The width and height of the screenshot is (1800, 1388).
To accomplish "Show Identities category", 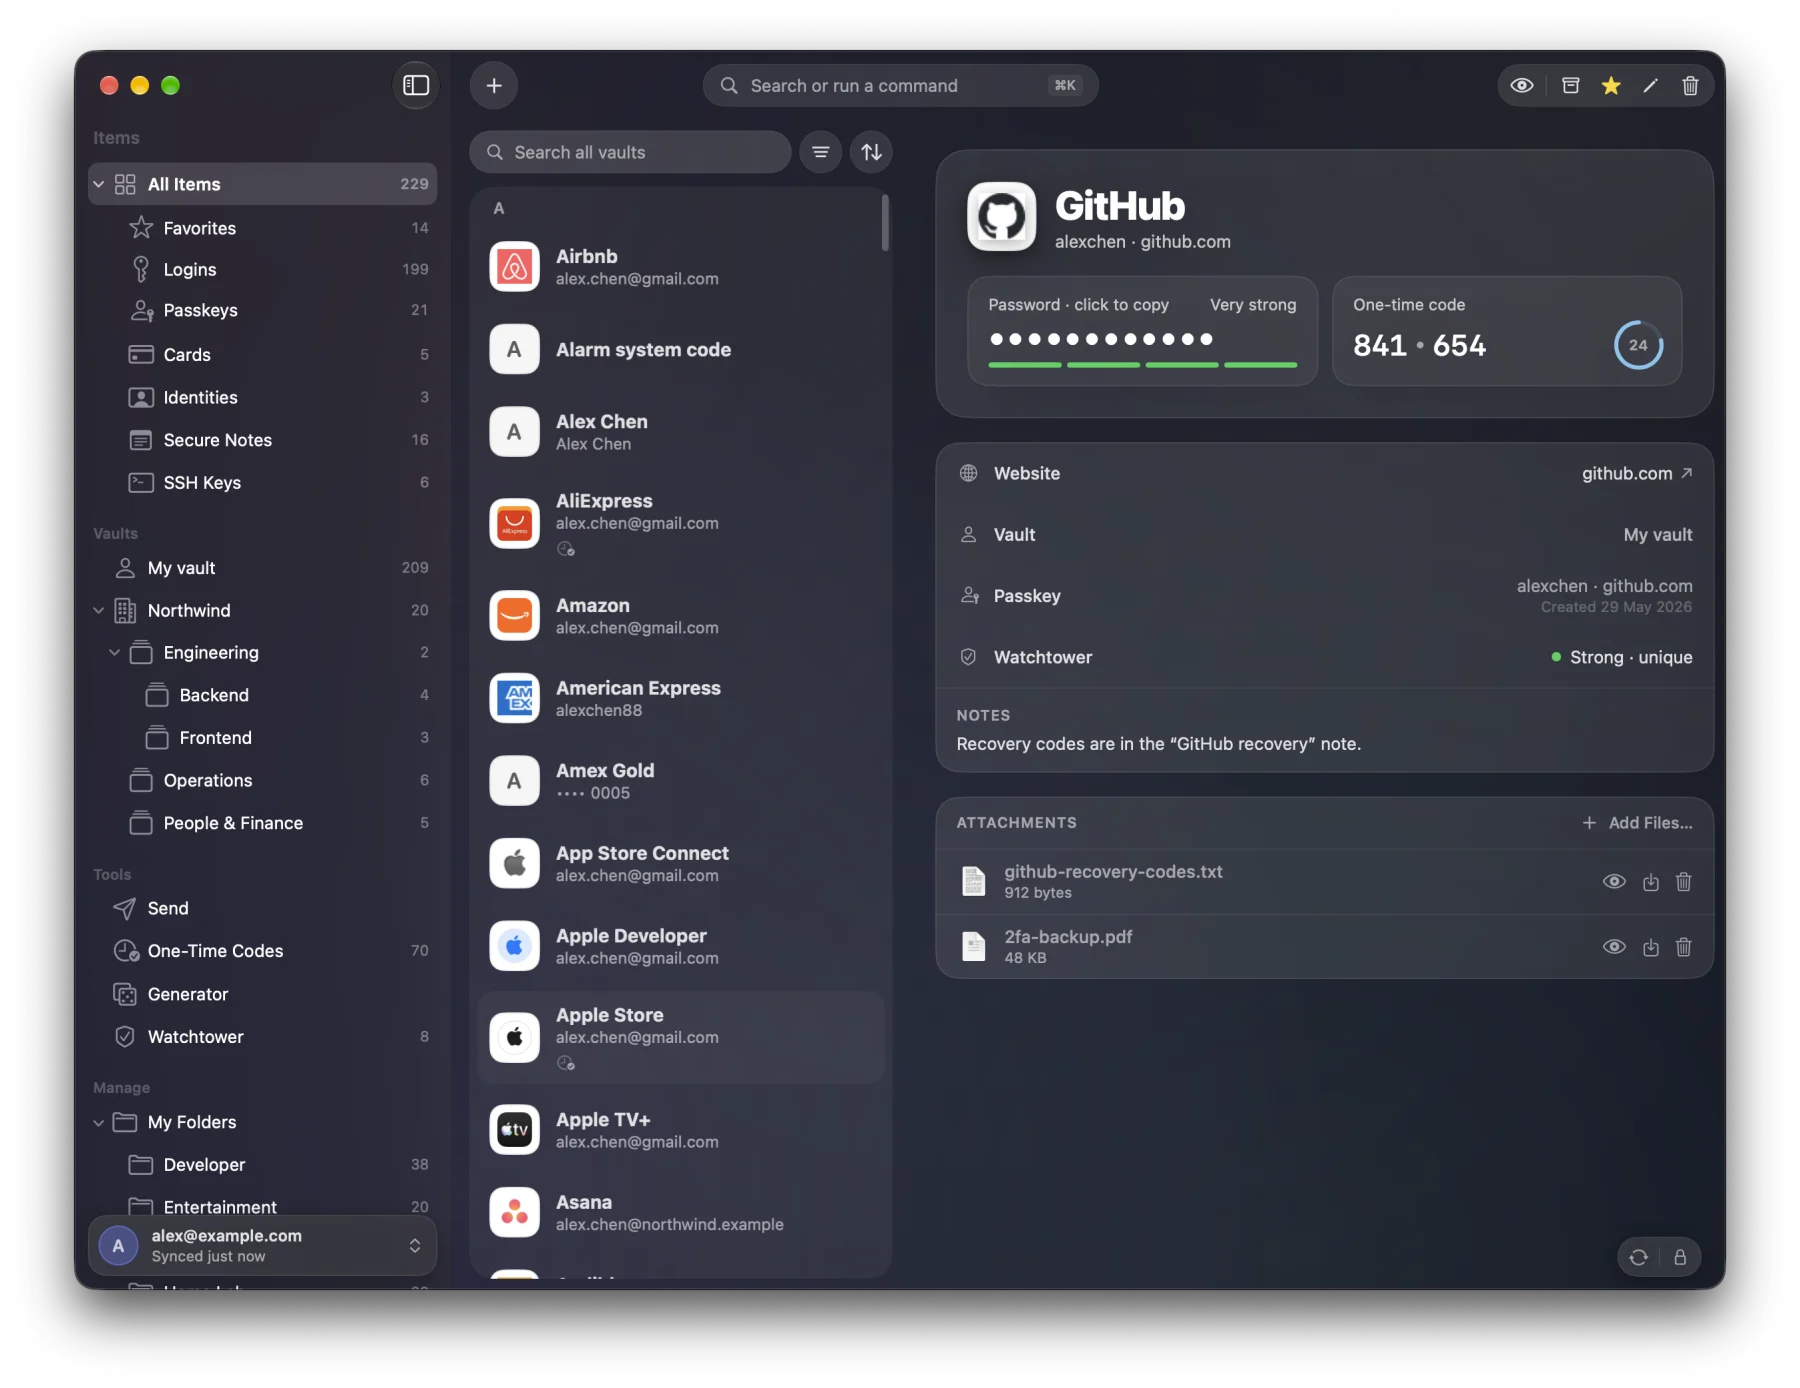I will click(x=263, y=397).
